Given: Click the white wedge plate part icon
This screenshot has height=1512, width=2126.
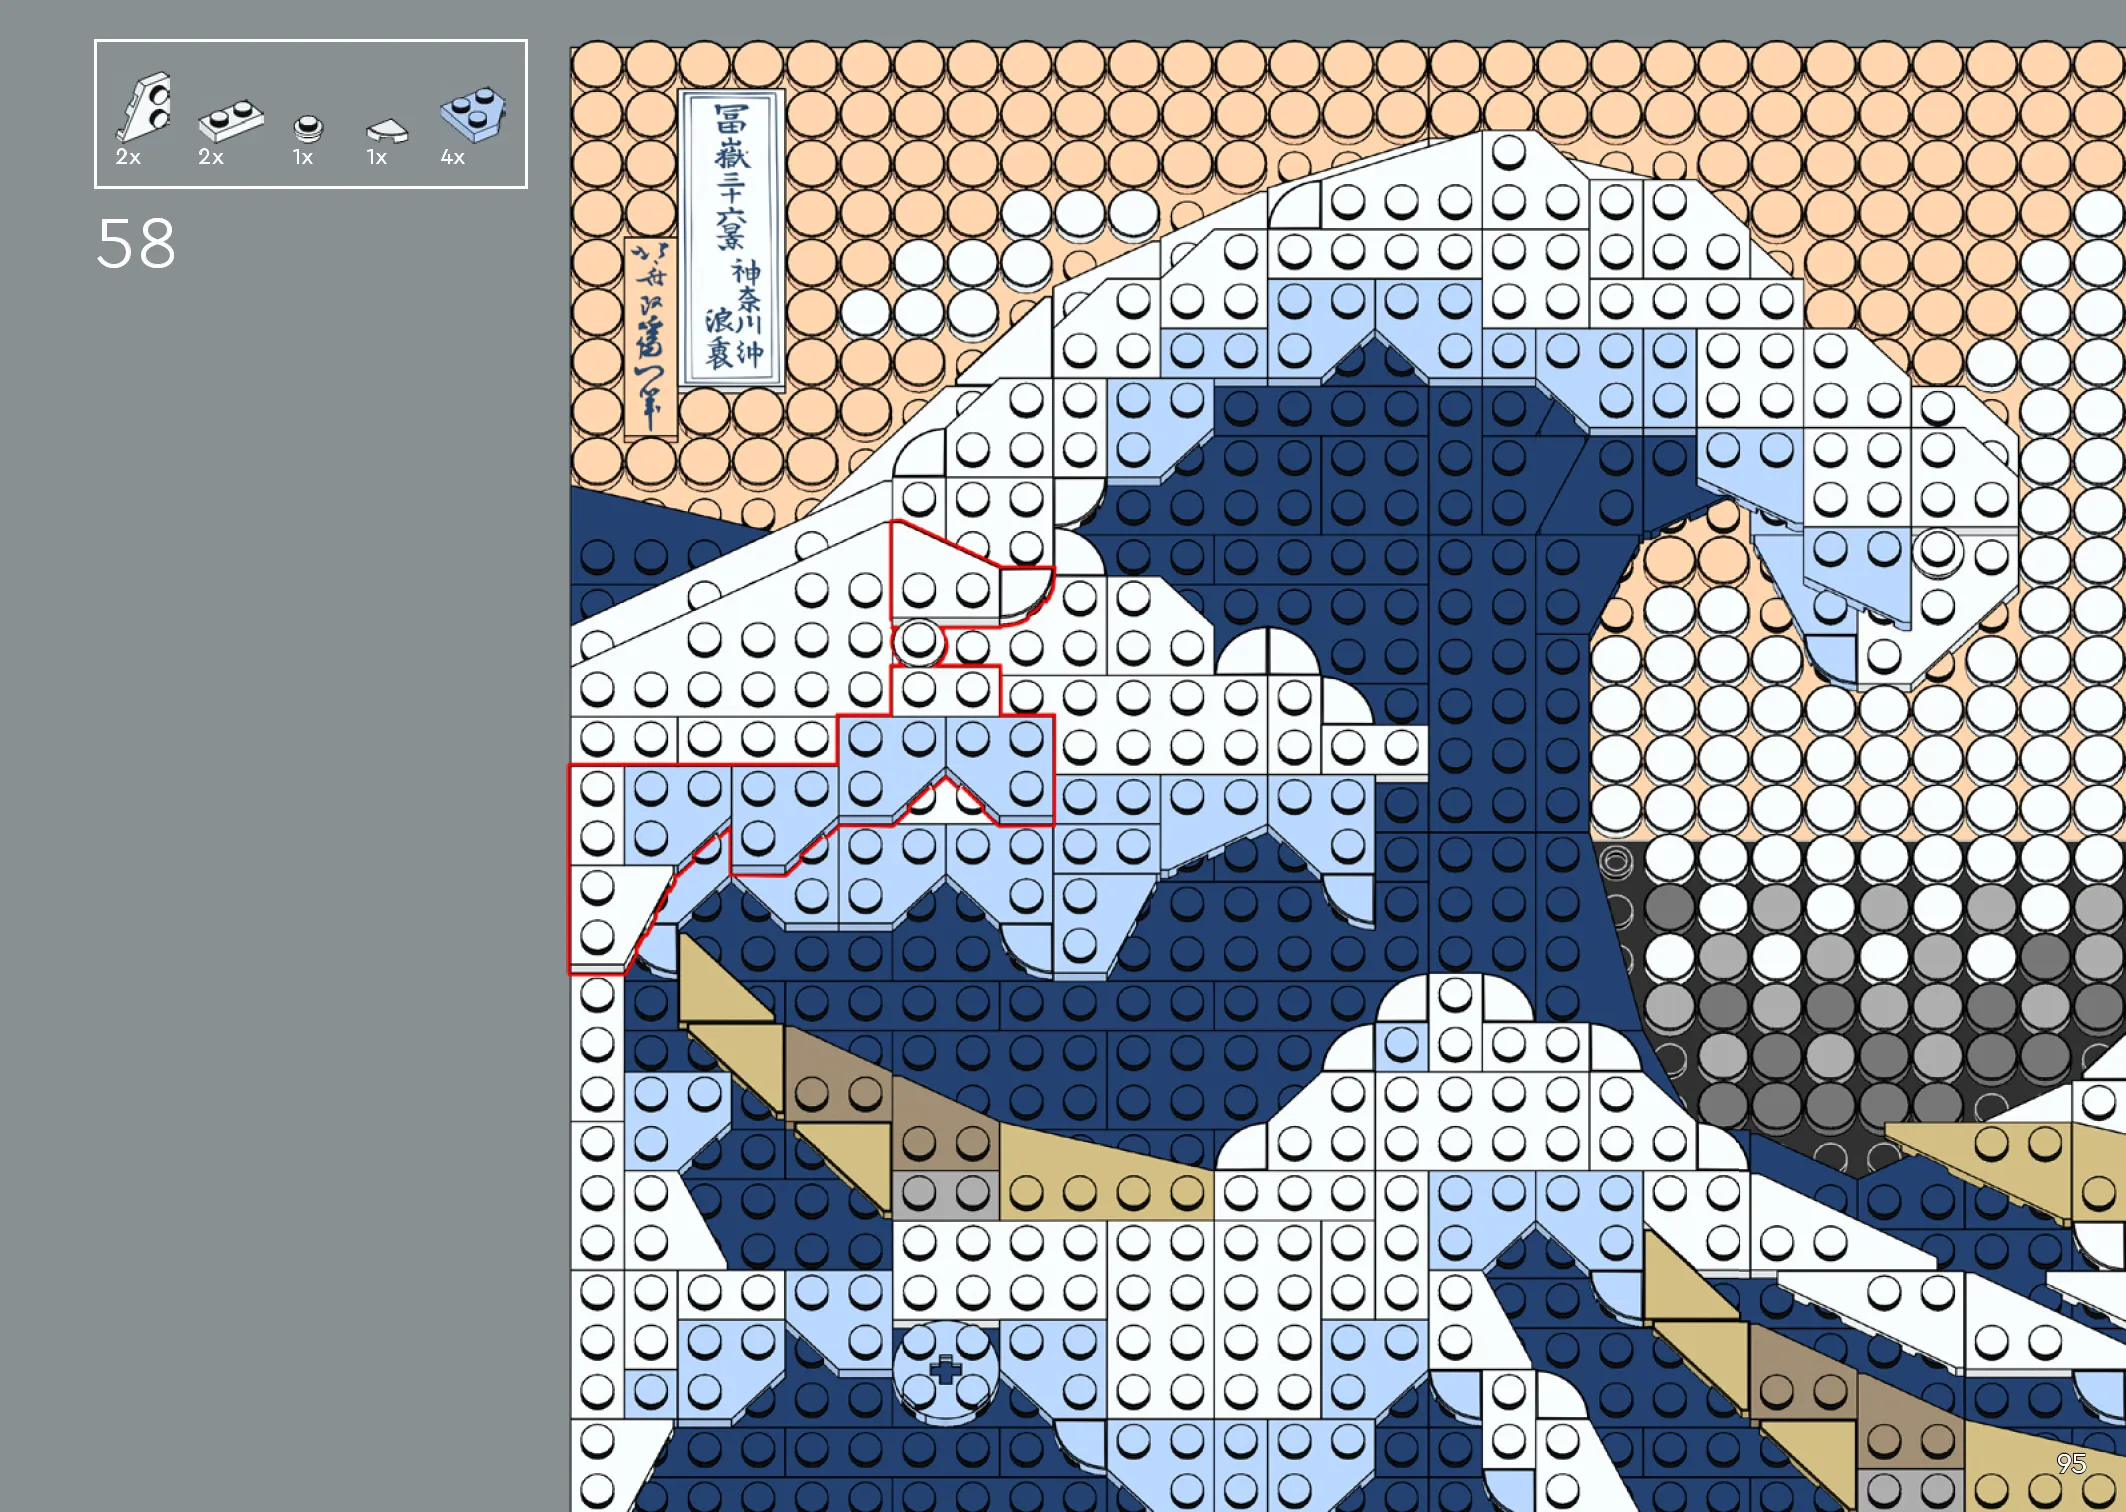Looking at the screenshot, I should pos(145,106).
